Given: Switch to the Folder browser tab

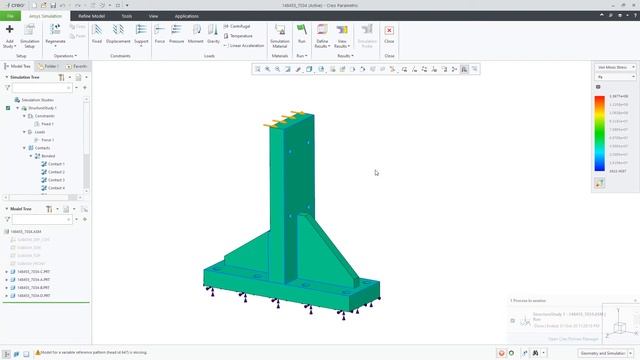Looking at the screenshot, I should 47,67.
